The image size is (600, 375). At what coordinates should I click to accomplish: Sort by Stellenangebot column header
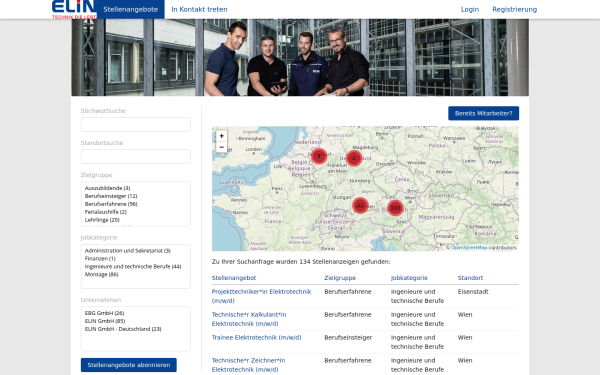pyautogui.click(x=234, y=278)
